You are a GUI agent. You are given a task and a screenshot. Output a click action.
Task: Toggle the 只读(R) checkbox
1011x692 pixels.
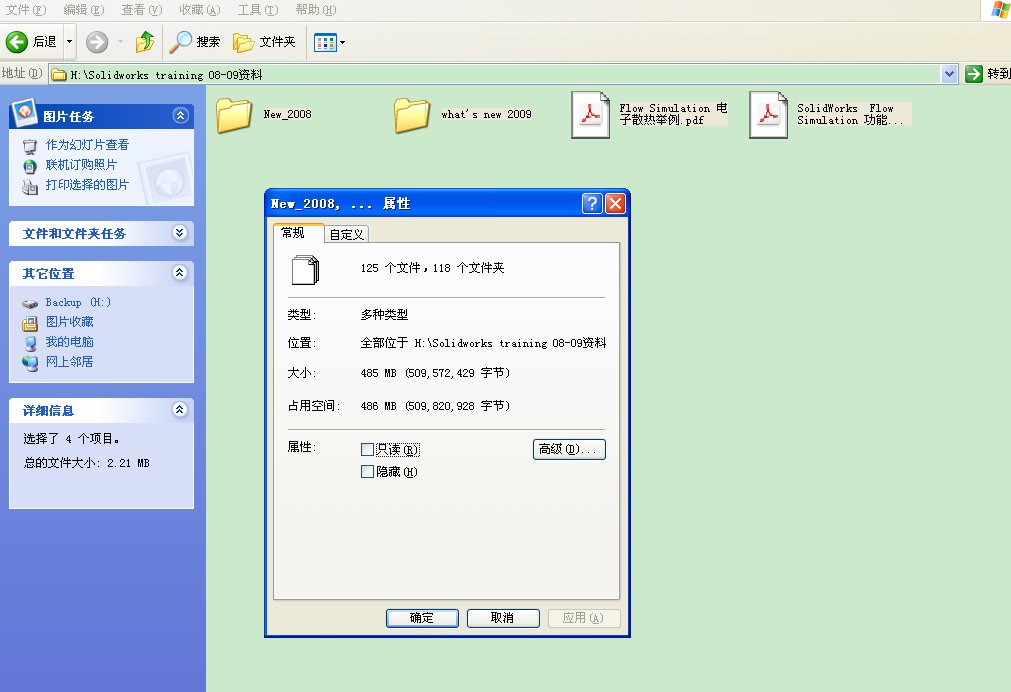368,450
